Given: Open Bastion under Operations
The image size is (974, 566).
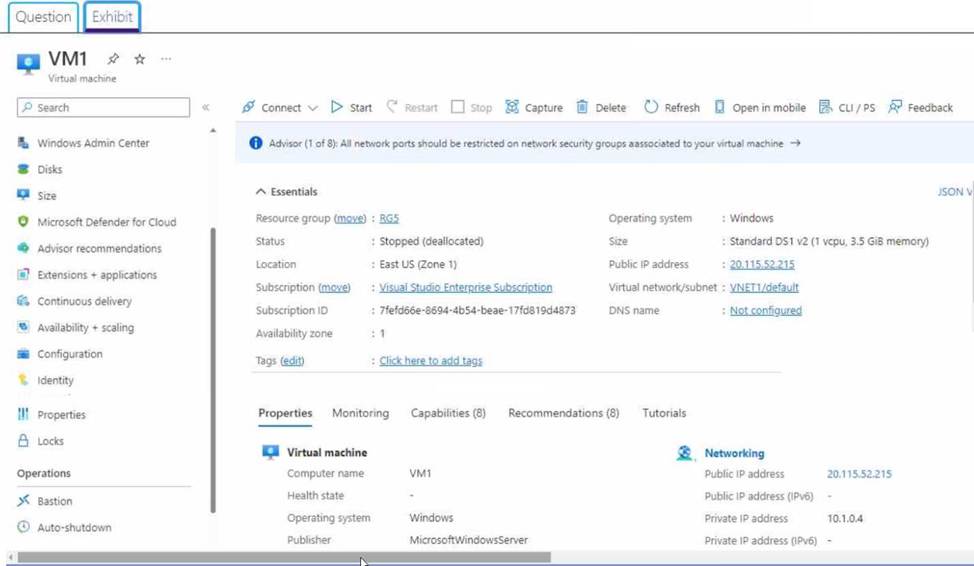Looking at the screenshot, I should (x=55, y=501).
